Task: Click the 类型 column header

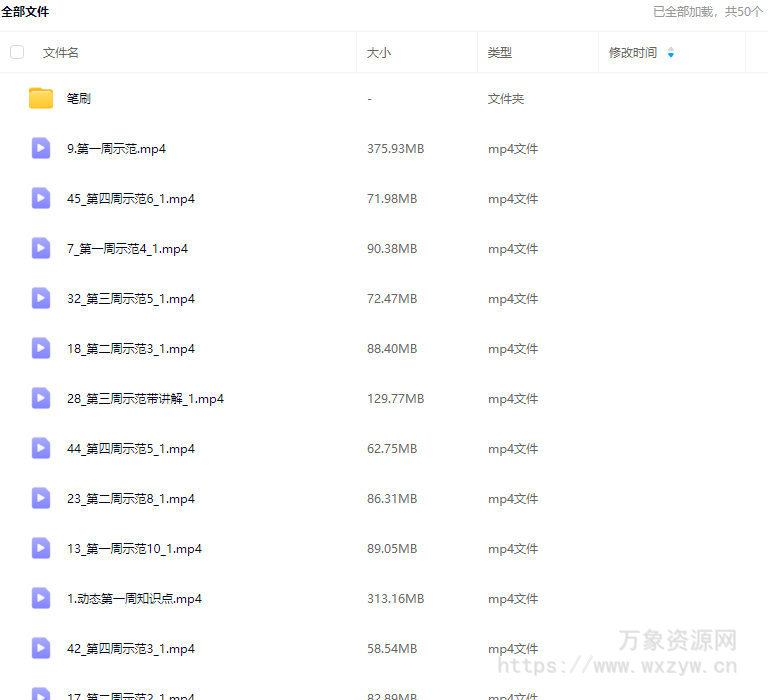Action: [x=500, y=52]
